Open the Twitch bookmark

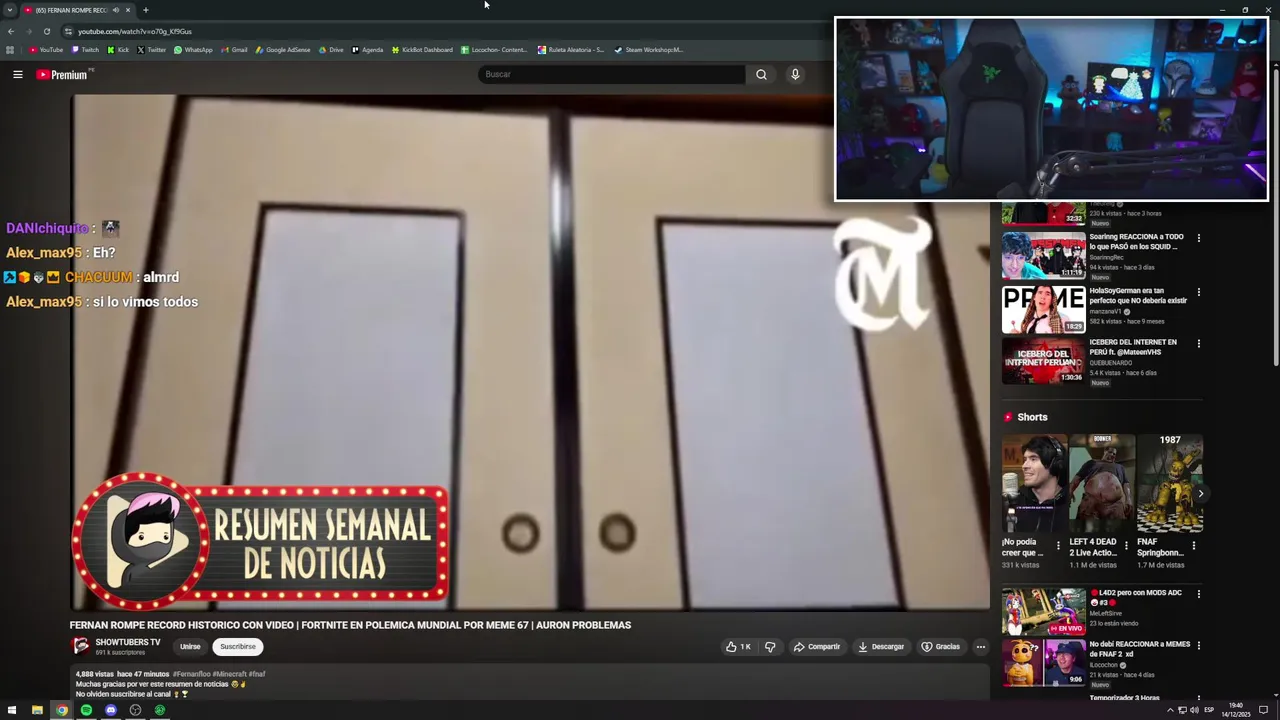85,50
